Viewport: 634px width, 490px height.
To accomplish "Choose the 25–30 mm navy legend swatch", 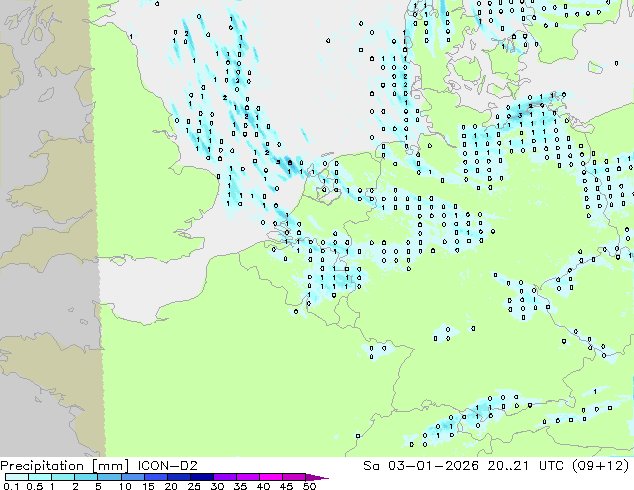I will 201,477.
